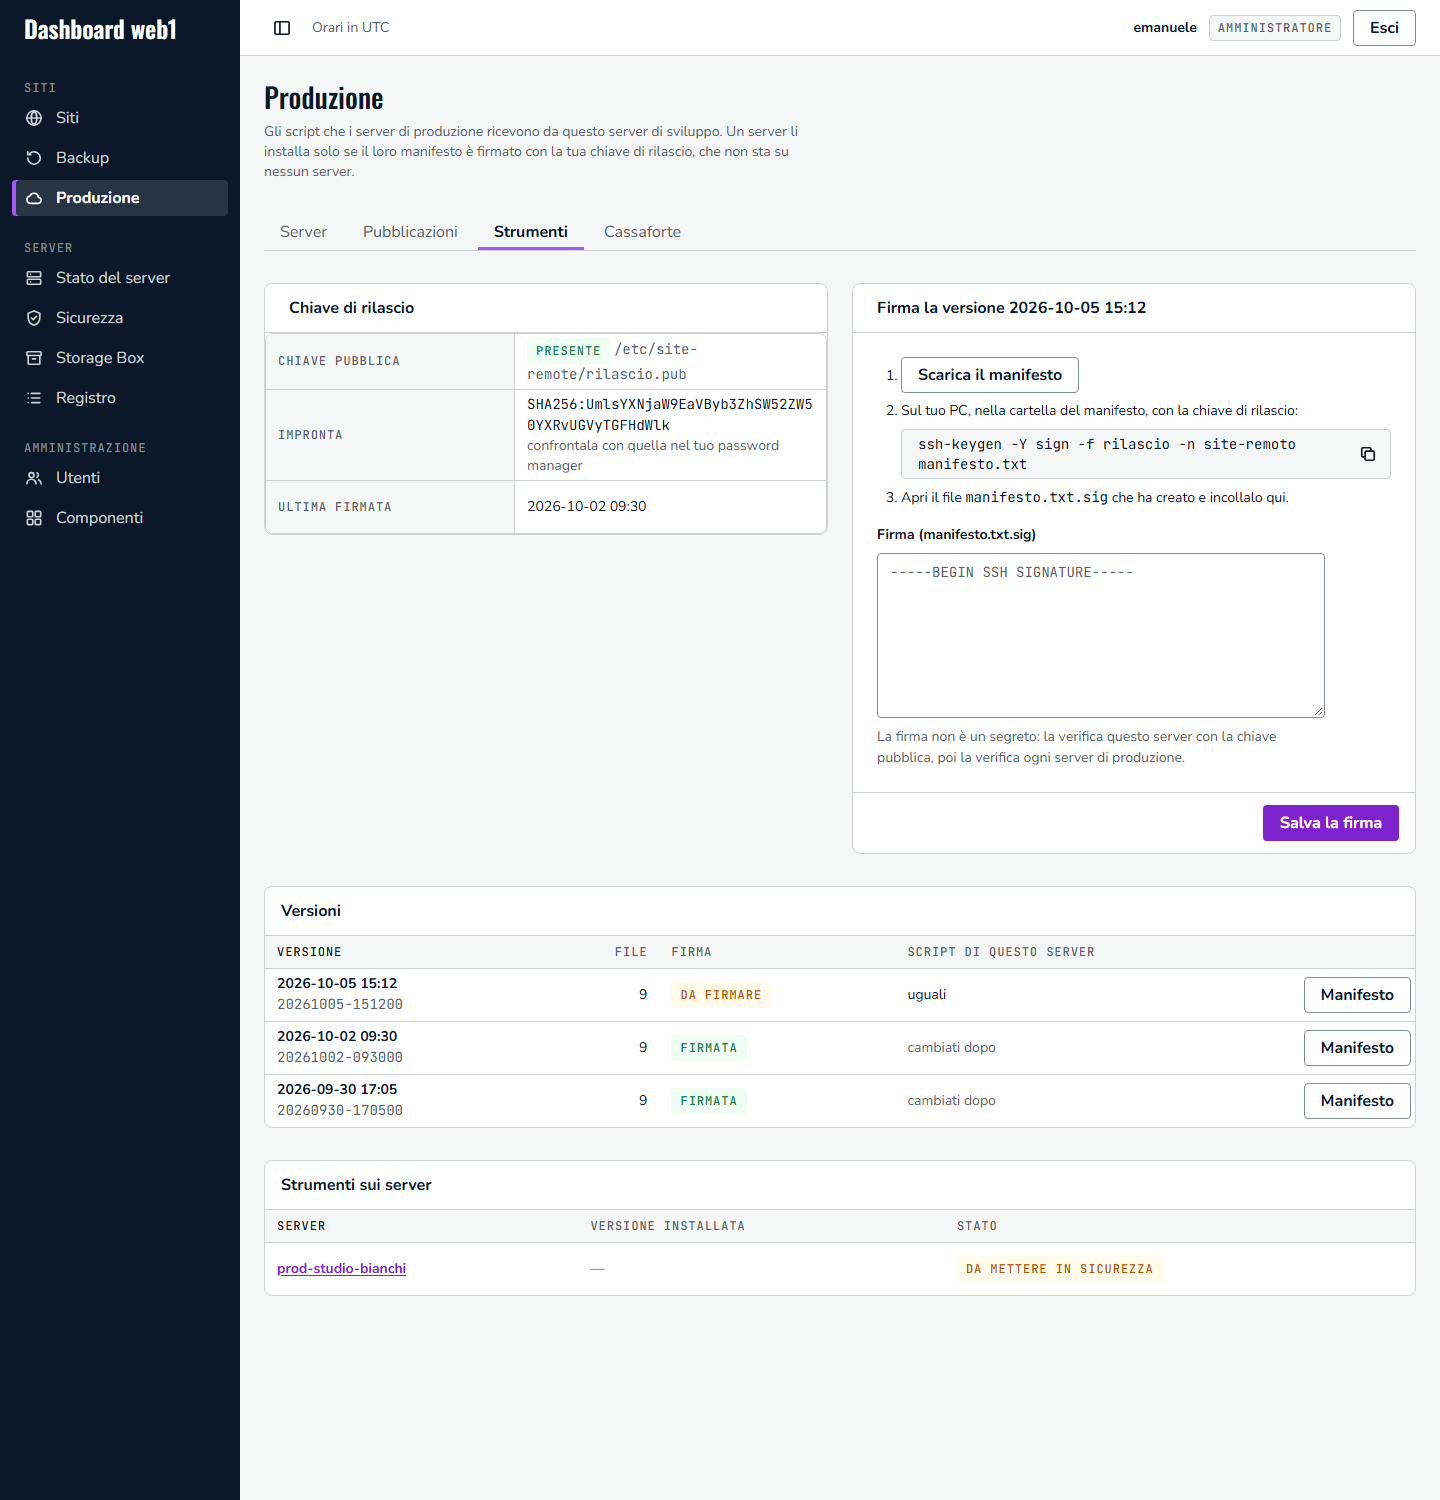The width and height of the screenshot is (1440, 1500).
Task: Click the people icon for Utenti
Action: (x=34, y=478)
